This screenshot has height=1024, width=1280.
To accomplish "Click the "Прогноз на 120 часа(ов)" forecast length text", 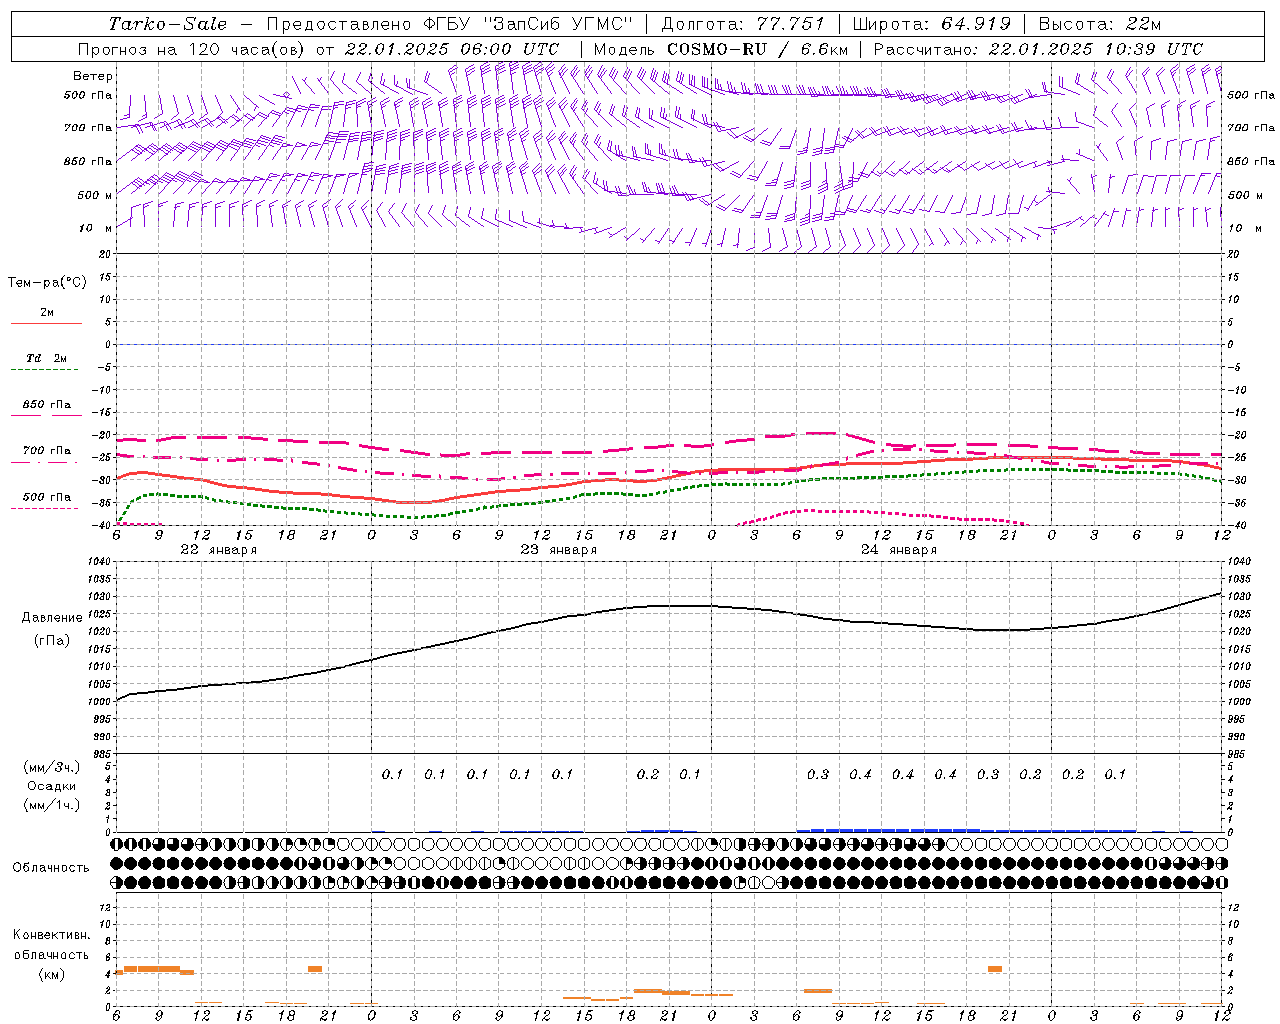I will tap(193, 49).
